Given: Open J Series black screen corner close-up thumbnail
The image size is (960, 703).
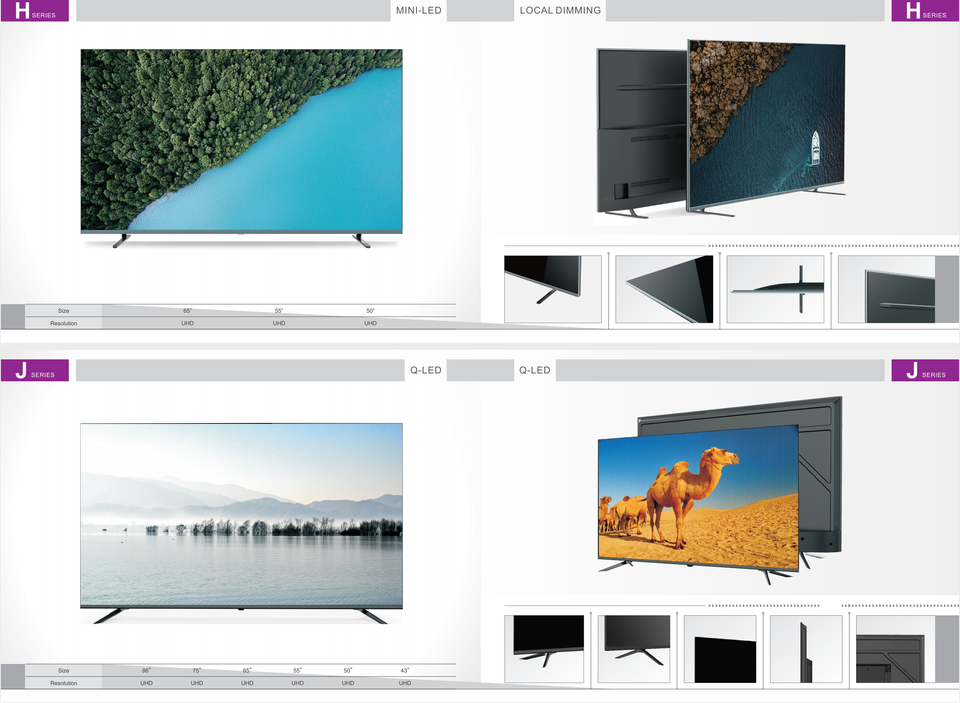Looking at the screenshot, I should (x=720, y=649).
